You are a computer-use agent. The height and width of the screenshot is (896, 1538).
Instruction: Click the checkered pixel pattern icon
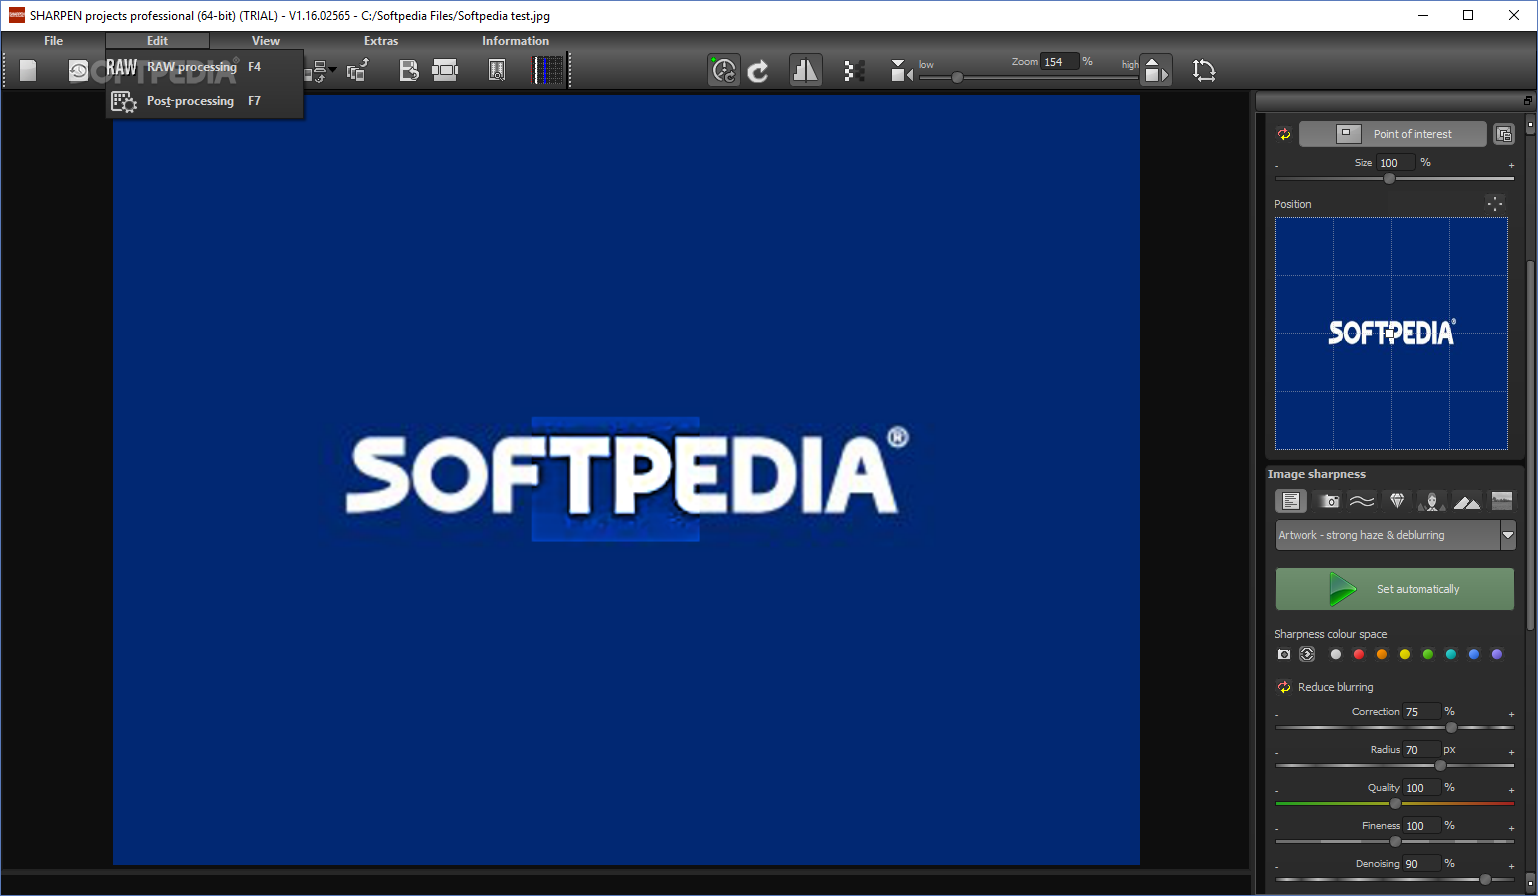click(854, 70)
